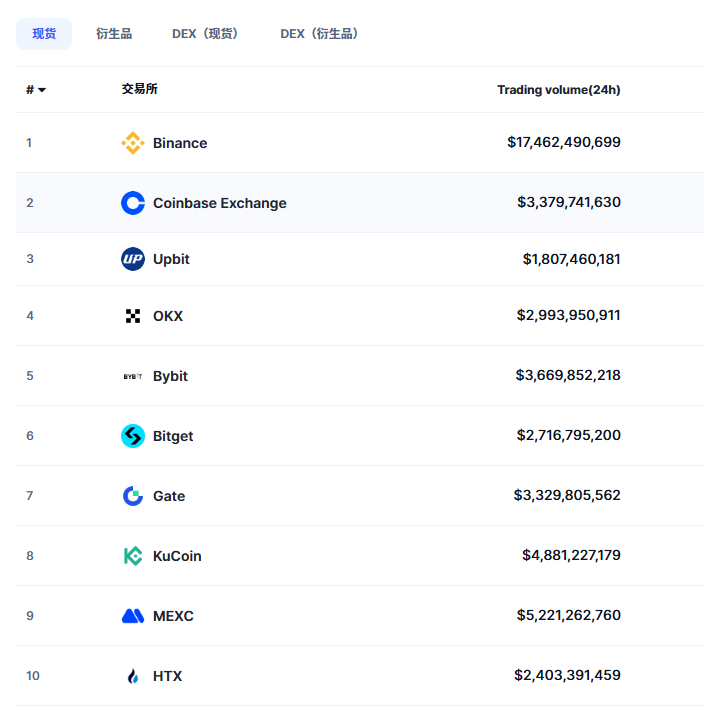The width and height of the screenshot is (704, 708).
Task: Click the value $3,329,805,562
Action: pos(567,495)
